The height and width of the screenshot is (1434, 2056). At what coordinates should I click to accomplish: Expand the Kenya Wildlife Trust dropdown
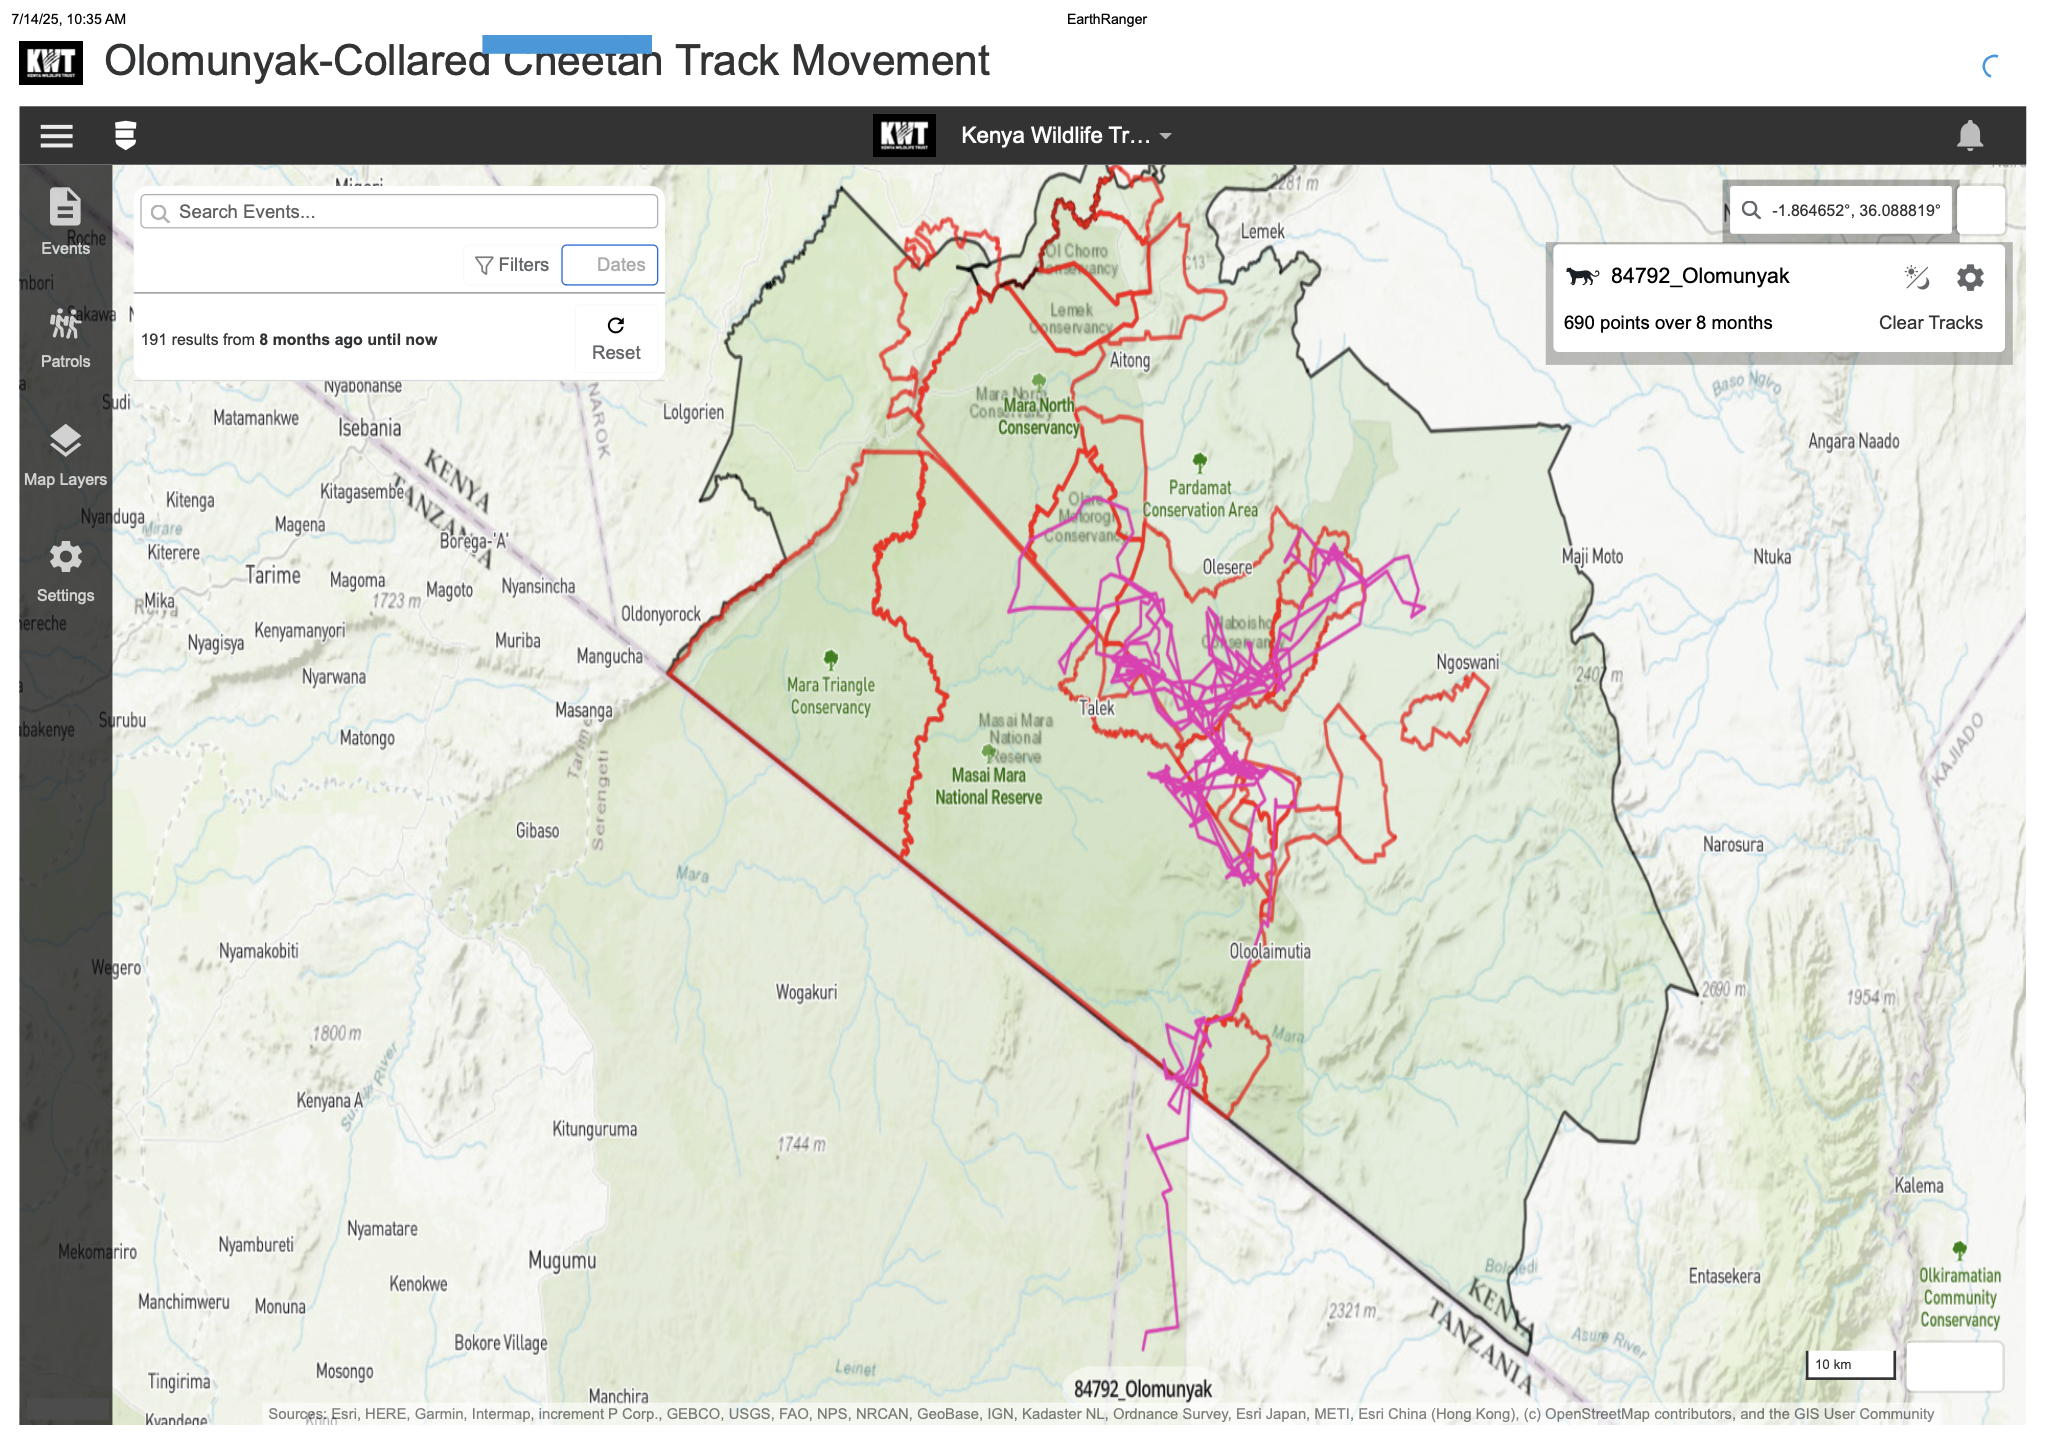click(x=1065, y=135)
